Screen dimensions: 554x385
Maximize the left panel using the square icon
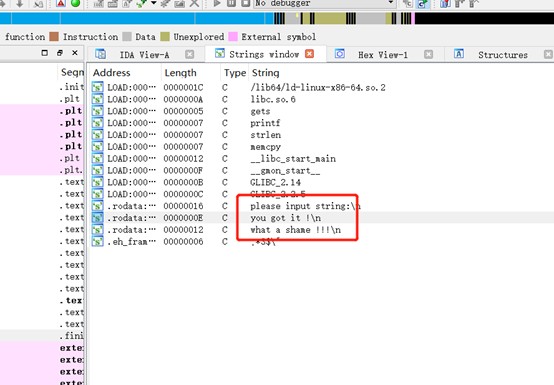tap(45, 53)
